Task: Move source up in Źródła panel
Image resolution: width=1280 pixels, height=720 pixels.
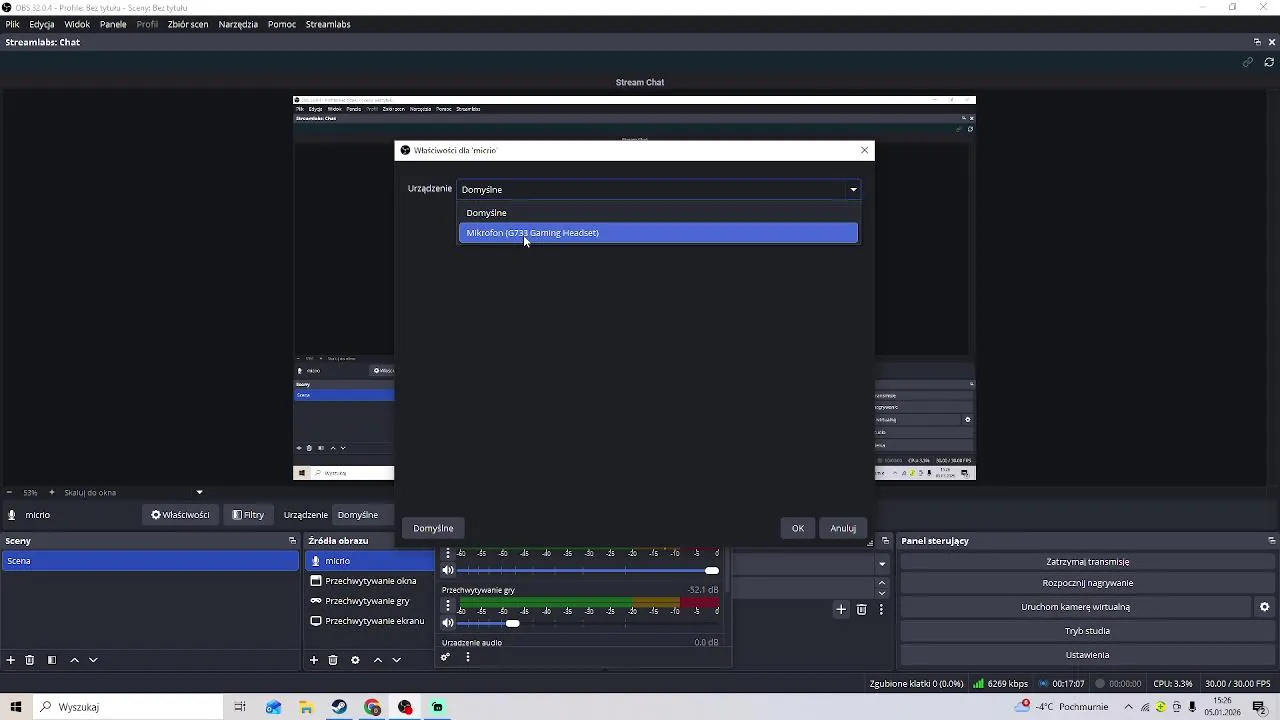Action: point(377,660)
